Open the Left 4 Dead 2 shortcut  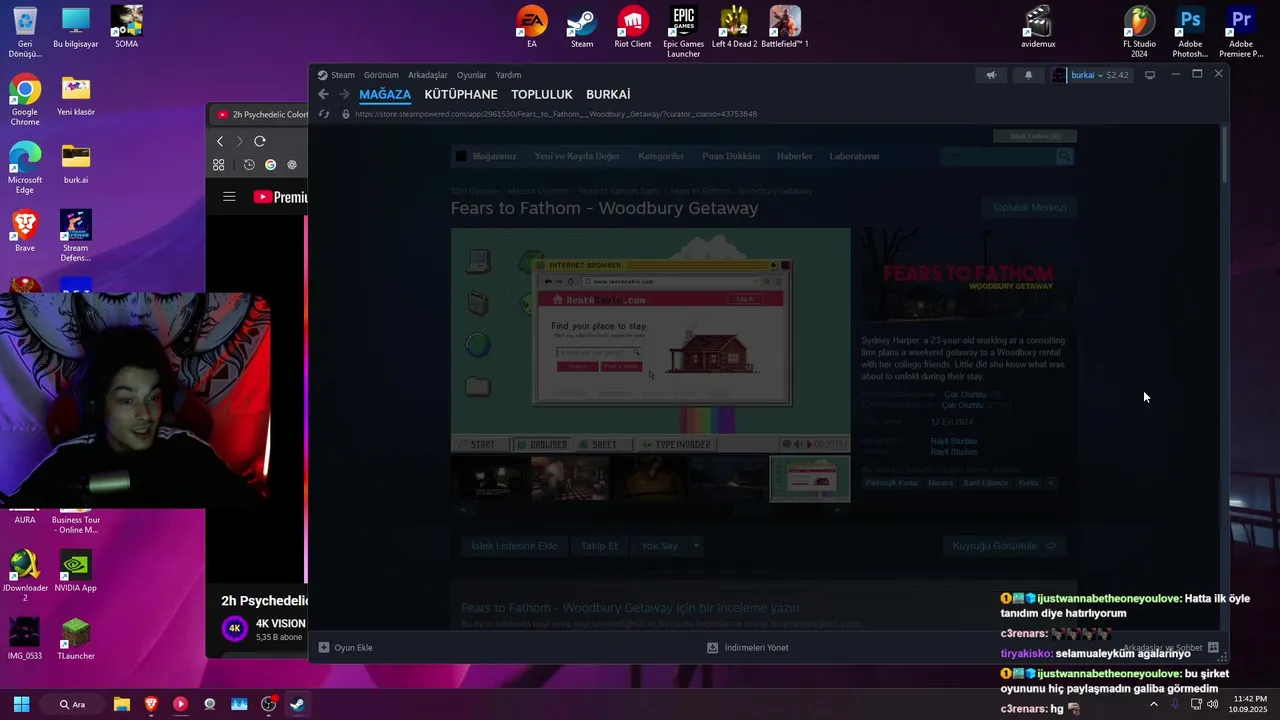pyautogui.click(x=734, y=28)
